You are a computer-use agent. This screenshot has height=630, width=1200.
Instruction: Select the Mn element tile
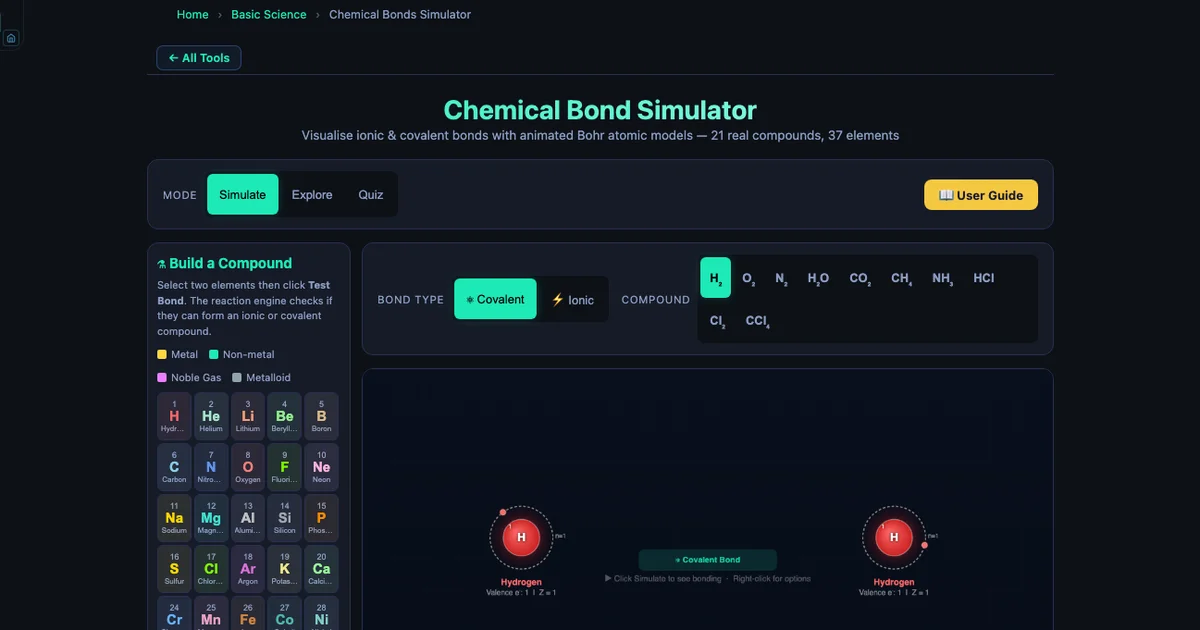click(x=211, y=614)
